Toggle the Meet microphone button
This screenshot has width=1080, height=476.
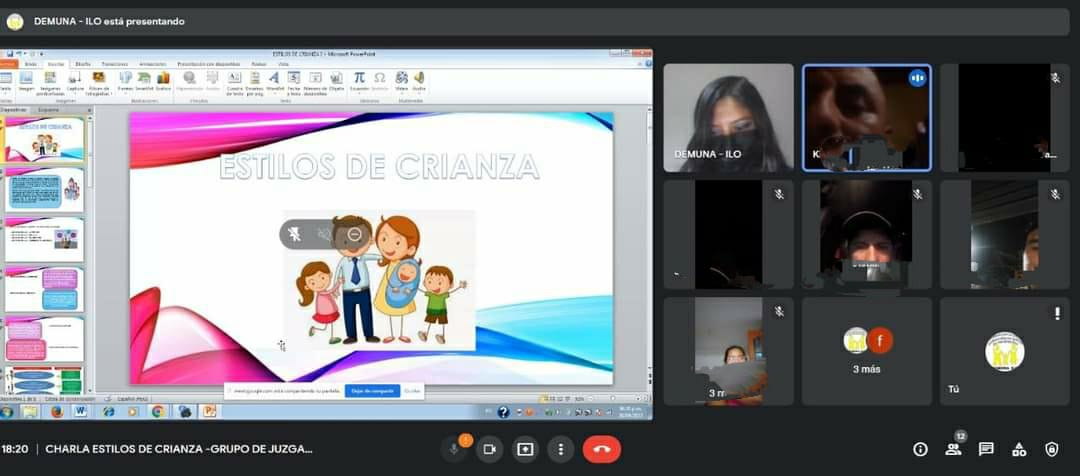[x=453, y=449]
